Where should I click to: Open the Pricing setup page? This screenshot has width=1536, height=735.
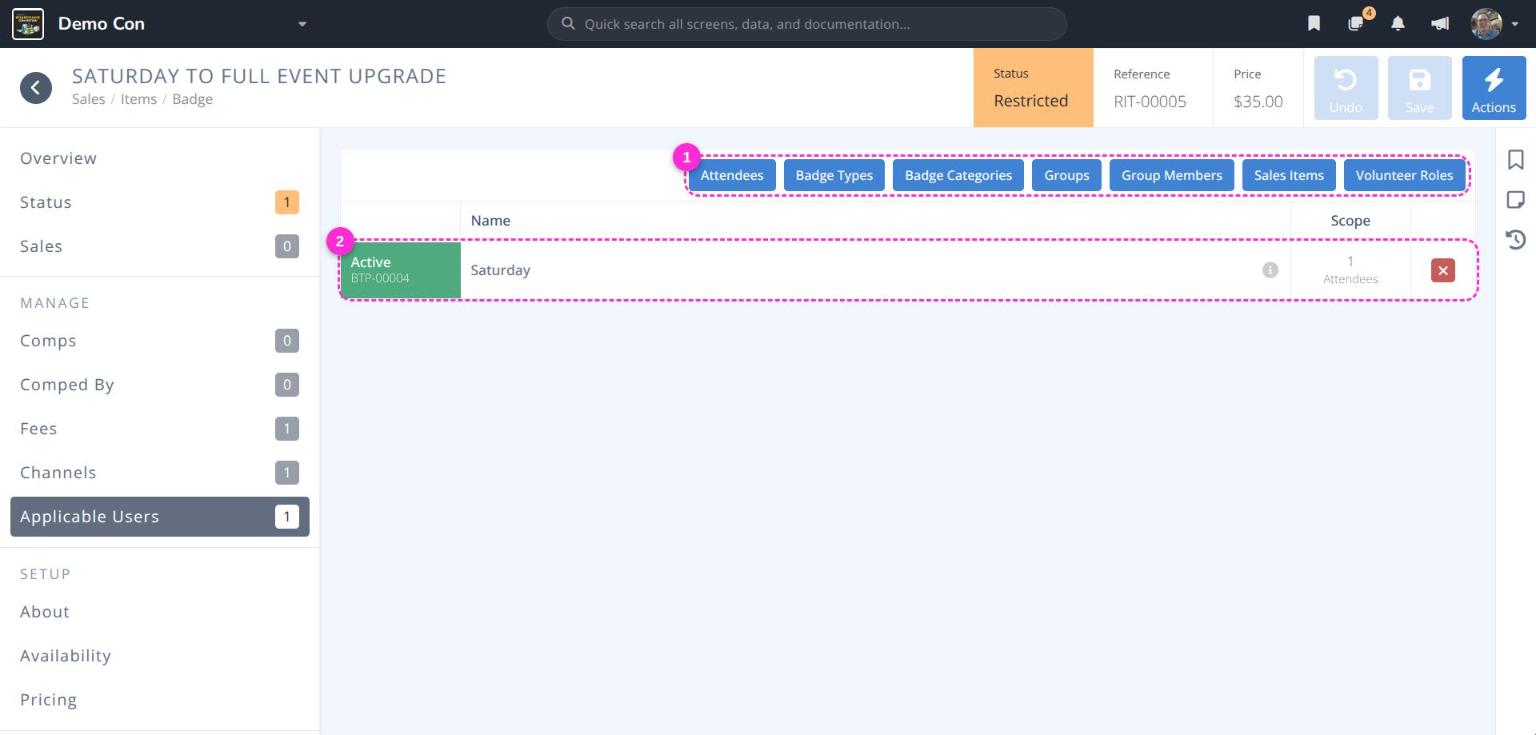tap(160, 699)
